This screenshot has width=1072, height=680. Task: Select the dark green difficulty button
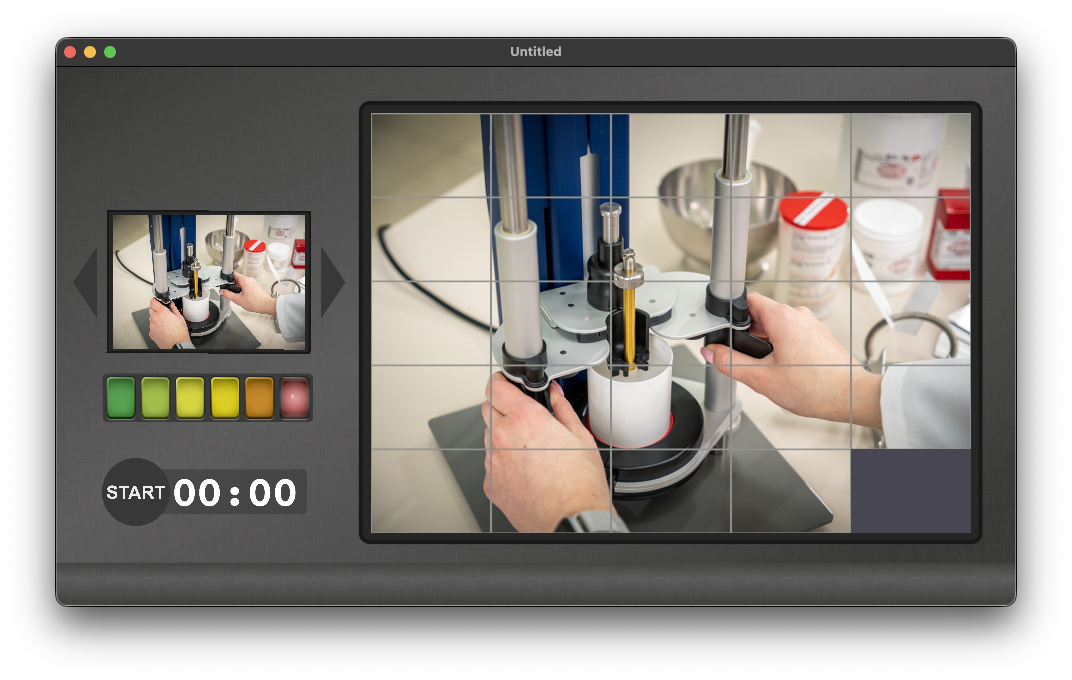[x=121, y=397]
